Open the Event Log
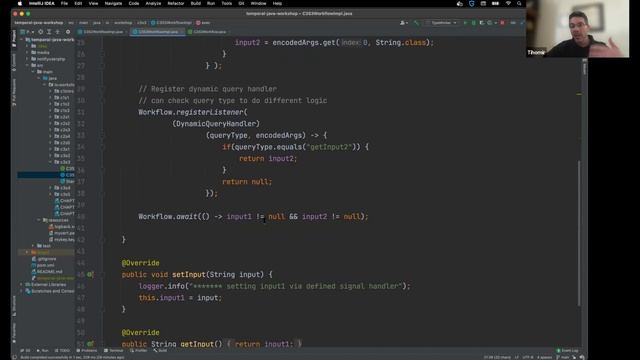Viewport: 640px width, 360px height. point(568,351)
